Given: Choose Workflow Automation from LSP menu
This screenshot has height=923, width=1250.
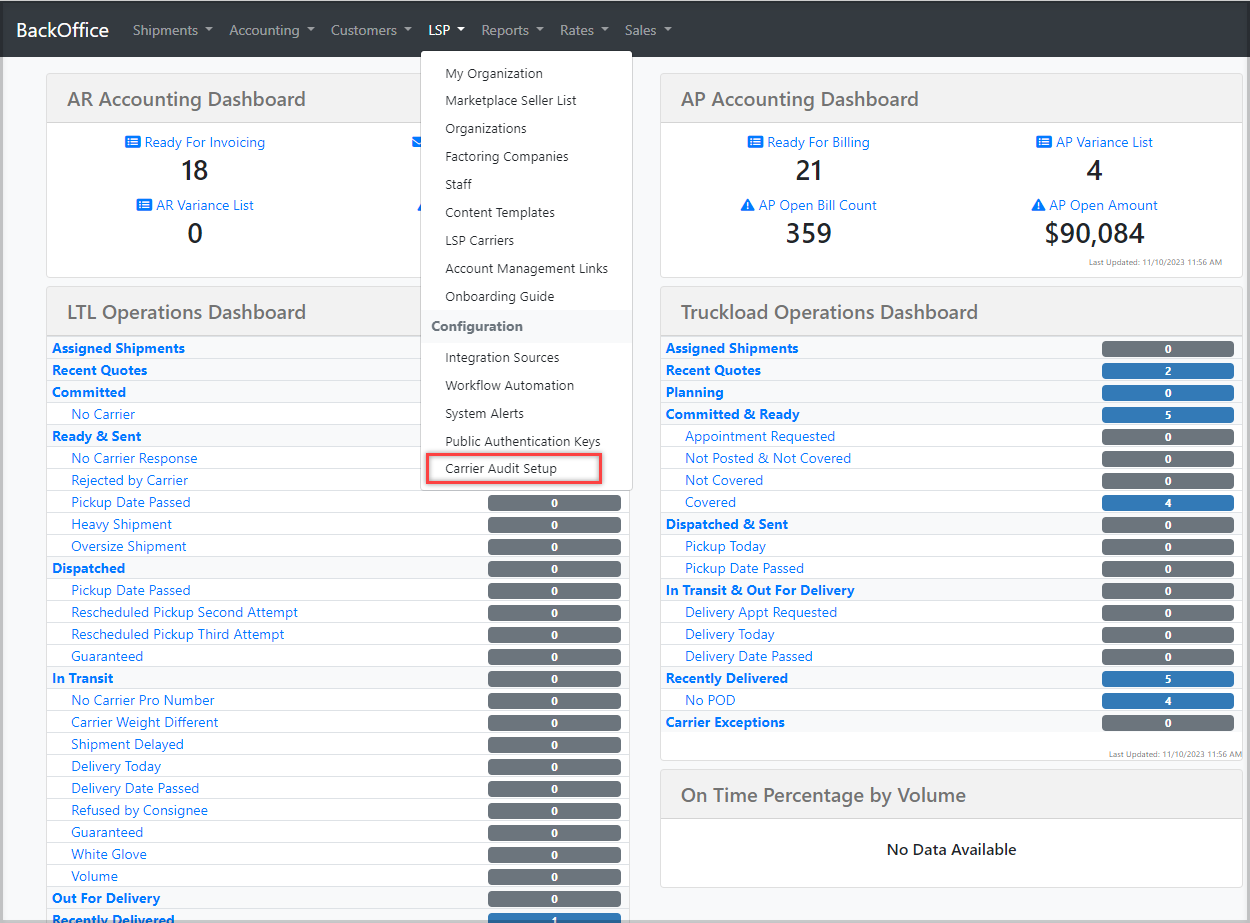Looking at the screenshot, I should 509,385.
